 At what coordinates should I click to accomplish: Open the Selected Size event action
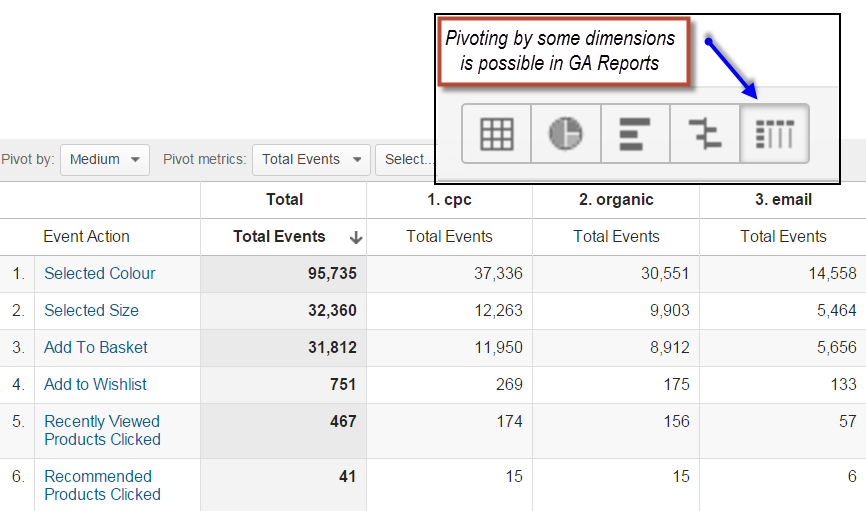91,310
